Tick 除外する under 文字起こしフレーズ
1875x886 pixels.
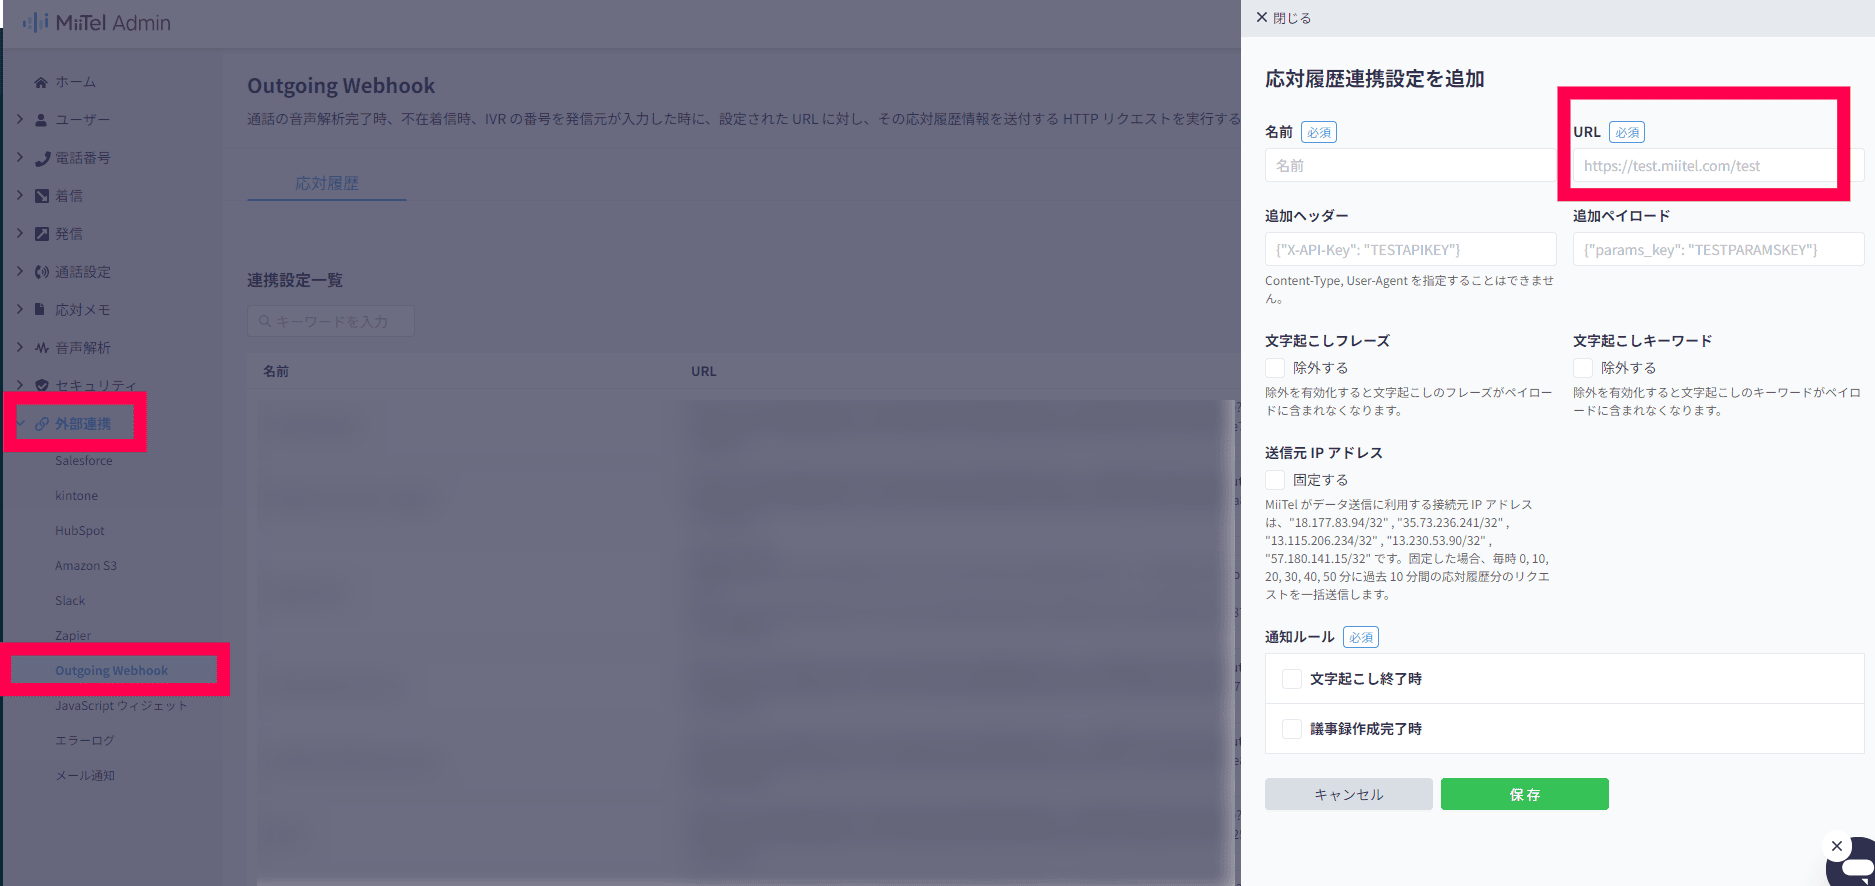tap(1275, 368)
